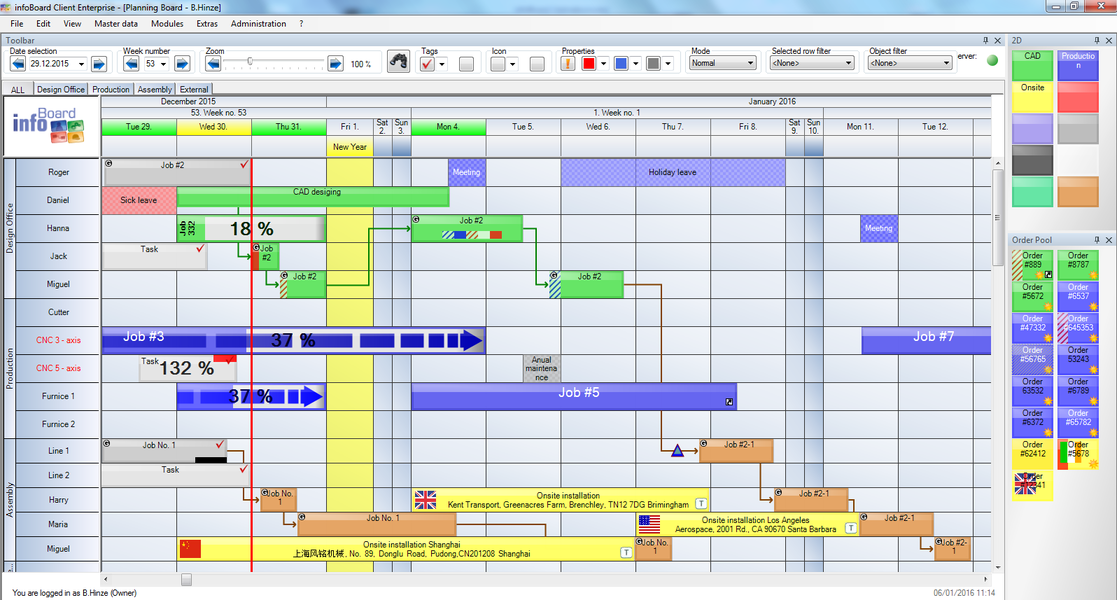Click the Job #5 bar on Furnice 1

point(577,395)
